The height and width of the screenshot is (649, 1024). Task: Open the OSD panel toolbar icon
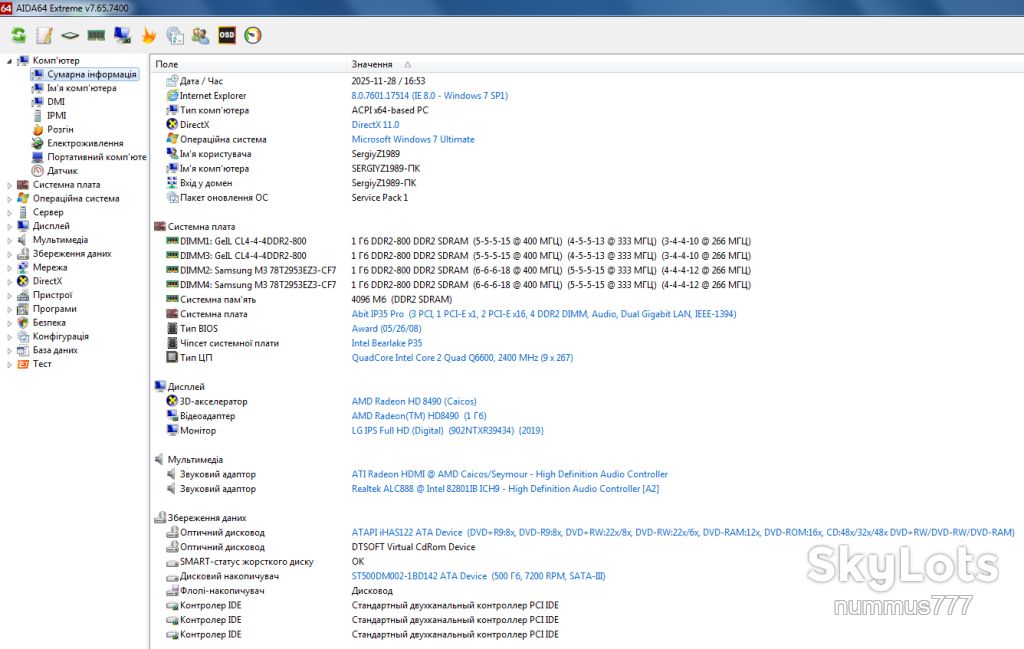pos(227,35)
